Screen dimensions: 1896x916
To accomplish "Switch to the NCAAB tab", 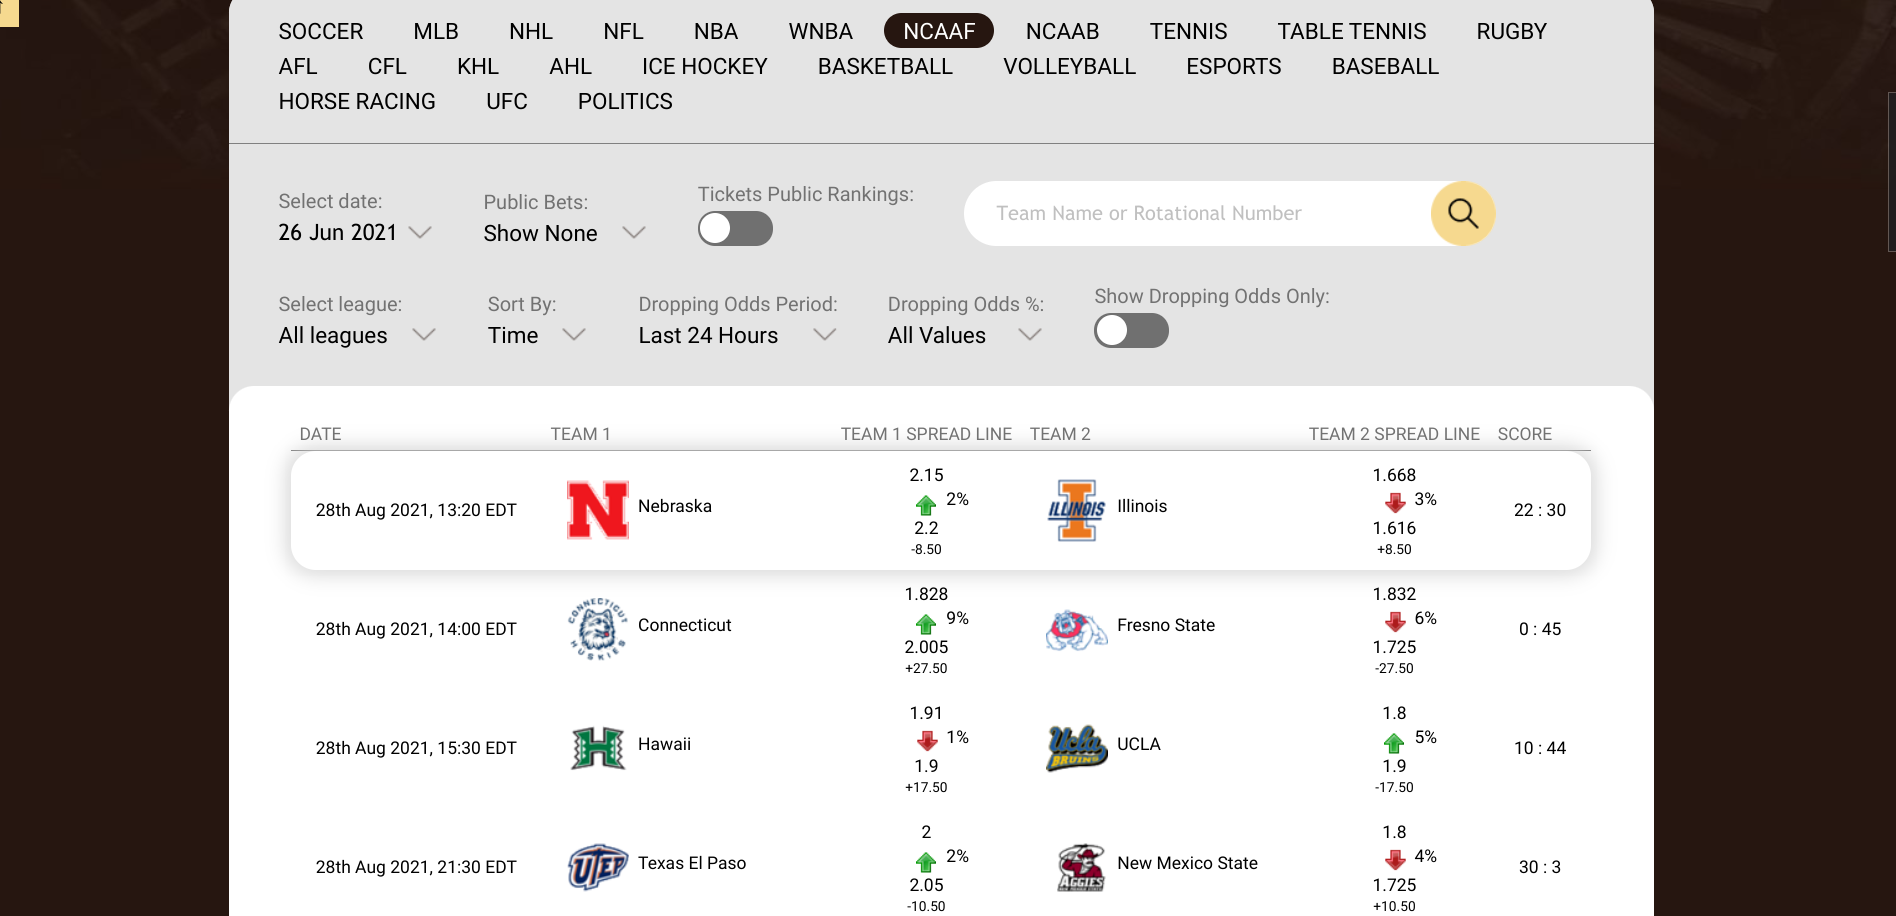I will tap(1062, 31).
